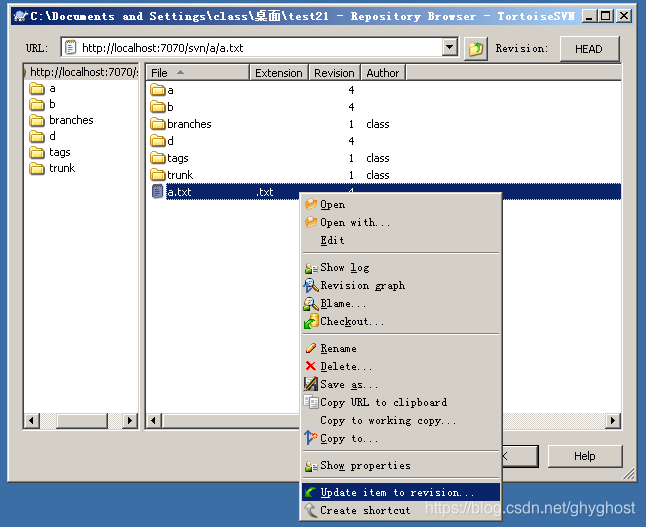
Task: Select folder a row in file list
Action: pos(383,90)
